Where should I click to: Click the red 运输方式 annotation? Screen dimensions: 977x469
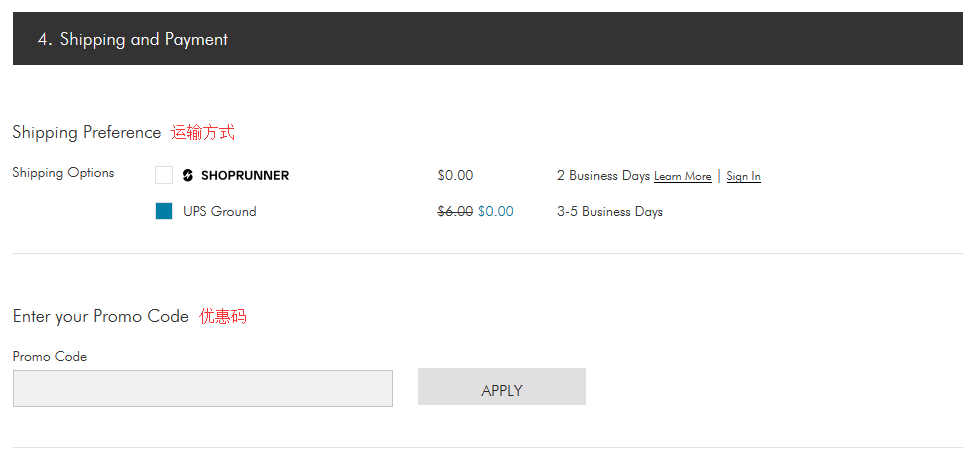tap(203, 132)
